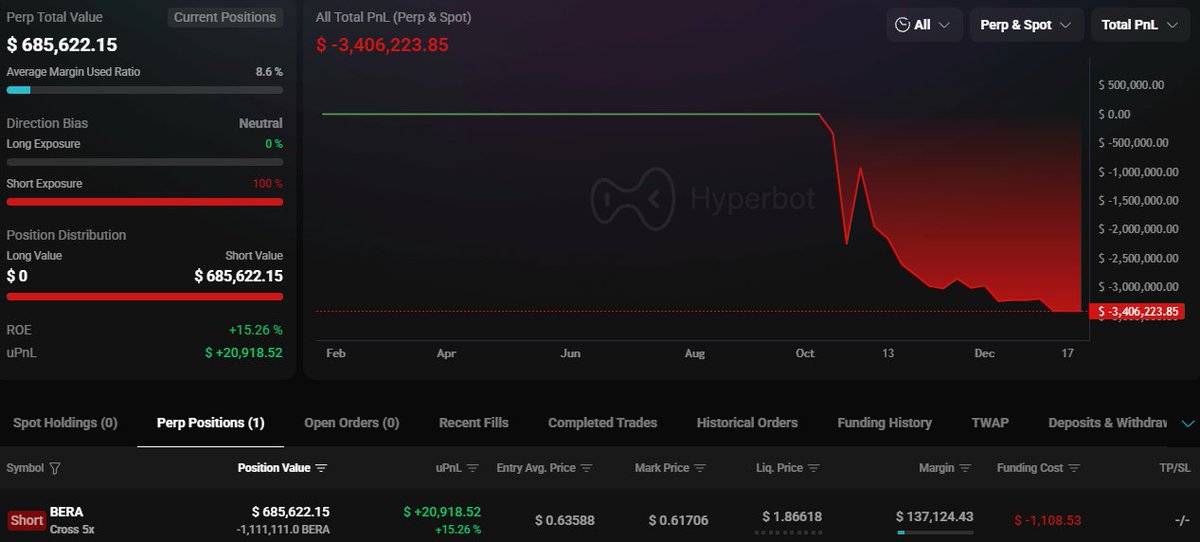The width and height of the screenshot is (1200, 542).
Task: Sort by Position Value using its sort icon
Action: [x=321, y=468]
